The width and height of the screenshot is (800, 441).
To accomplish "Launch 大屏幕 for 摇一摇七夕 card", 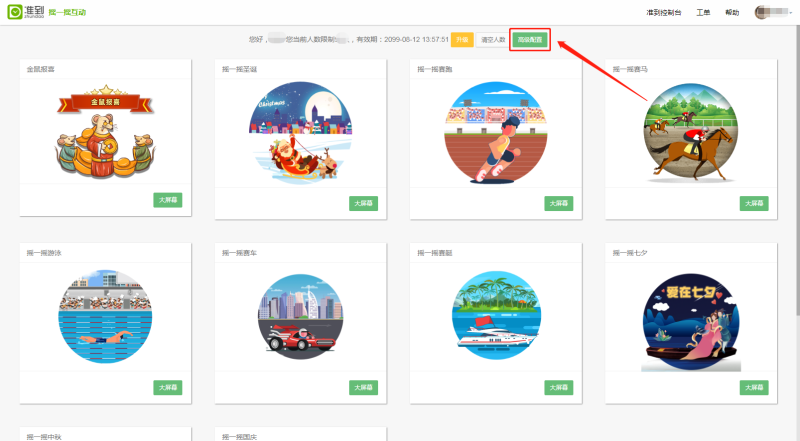I will (754, 387).
